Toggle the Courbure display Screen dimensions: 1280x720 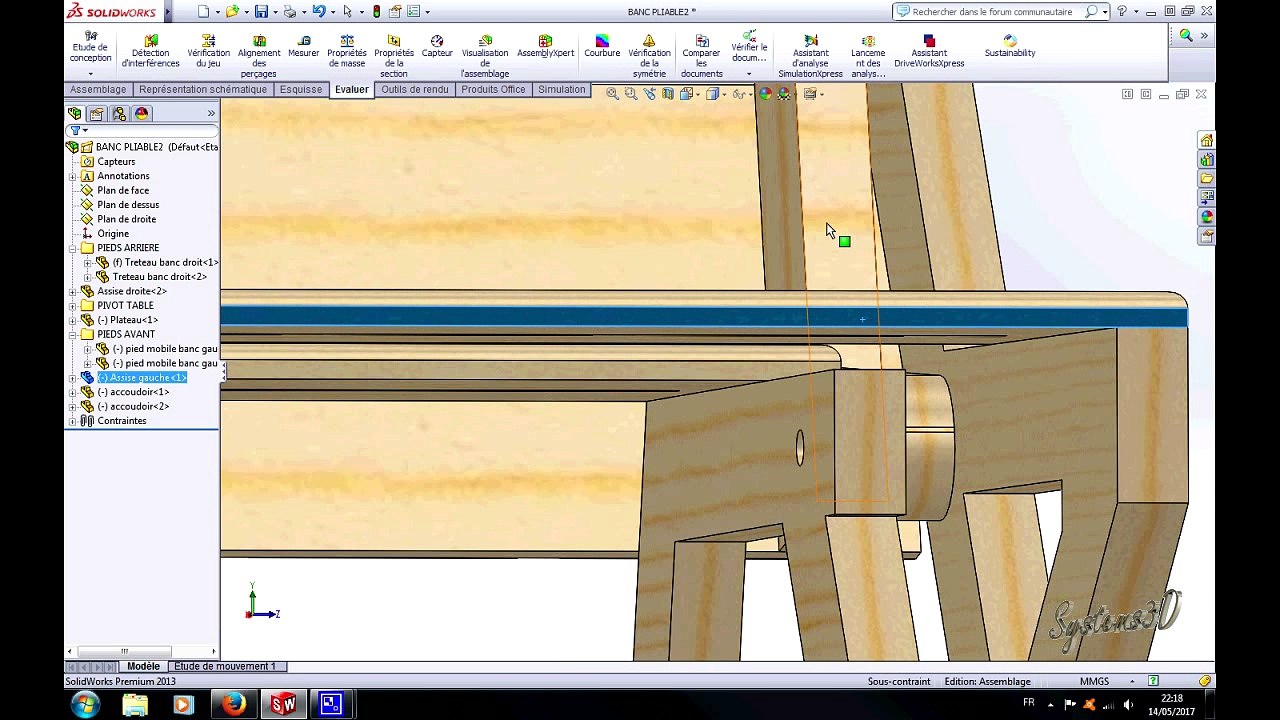point(602,47)
